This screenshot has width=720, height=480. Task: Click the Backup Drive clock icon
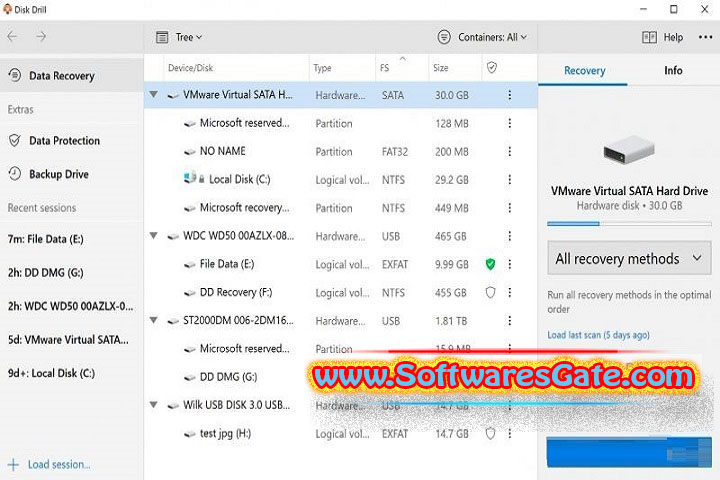15,174
